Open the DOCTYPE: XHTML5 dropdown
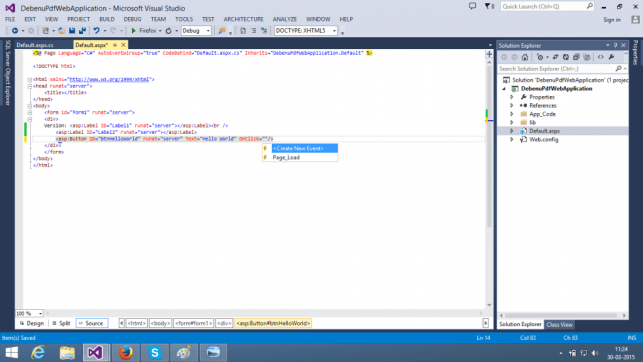The image size is (643, 362). tap(306, 31)
